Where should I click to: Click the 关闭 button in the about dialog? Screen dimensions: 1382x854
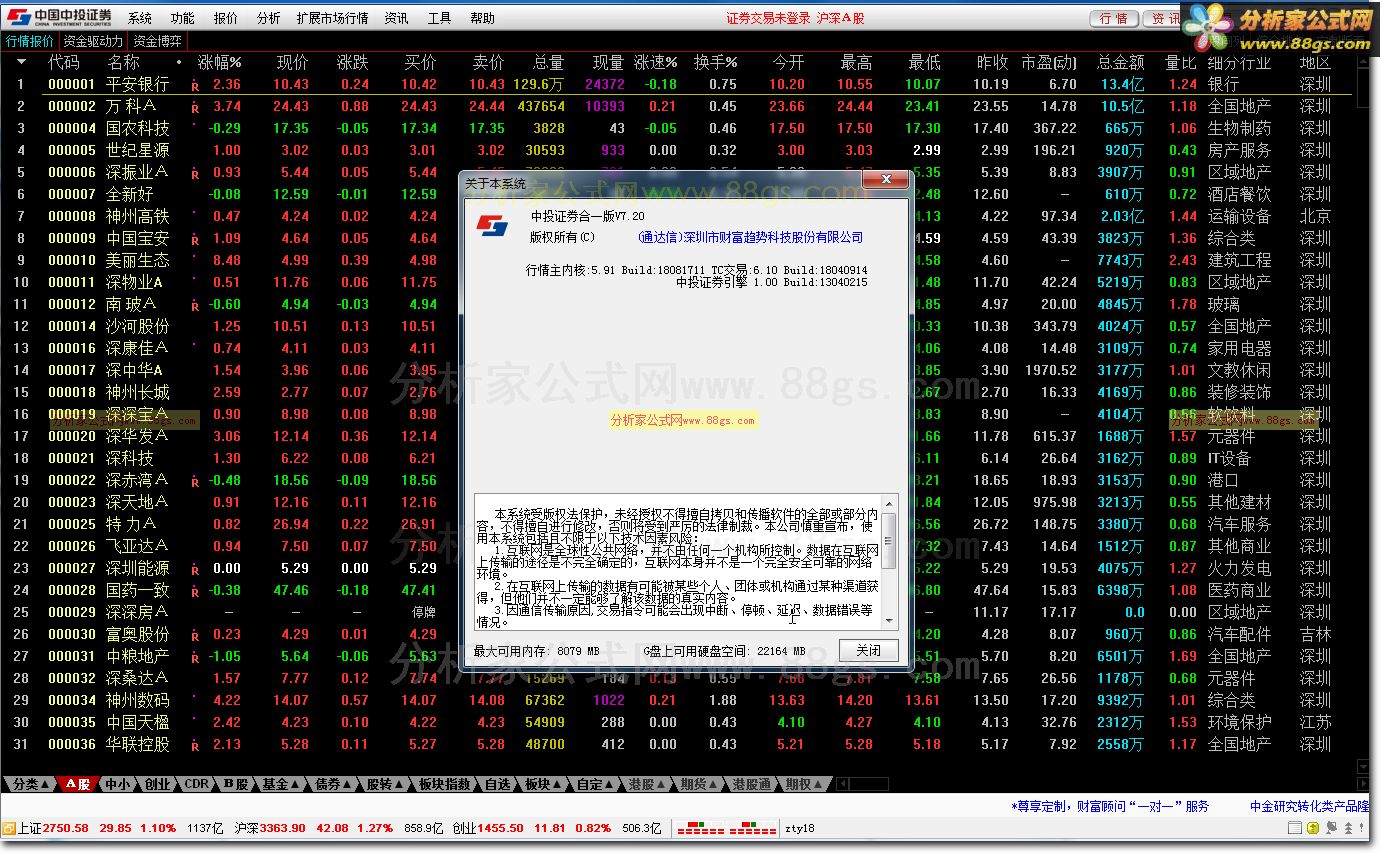click(x=868, y=650)
